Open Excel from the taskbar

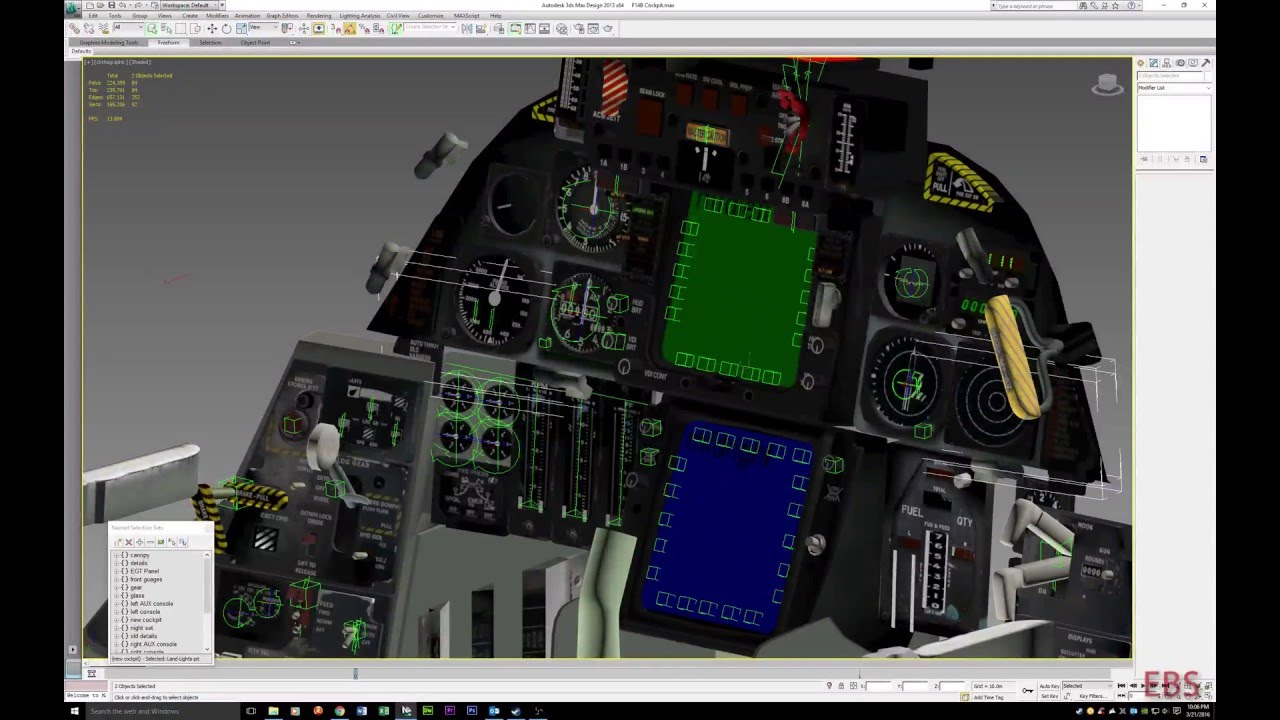click(x=383, y=711)
